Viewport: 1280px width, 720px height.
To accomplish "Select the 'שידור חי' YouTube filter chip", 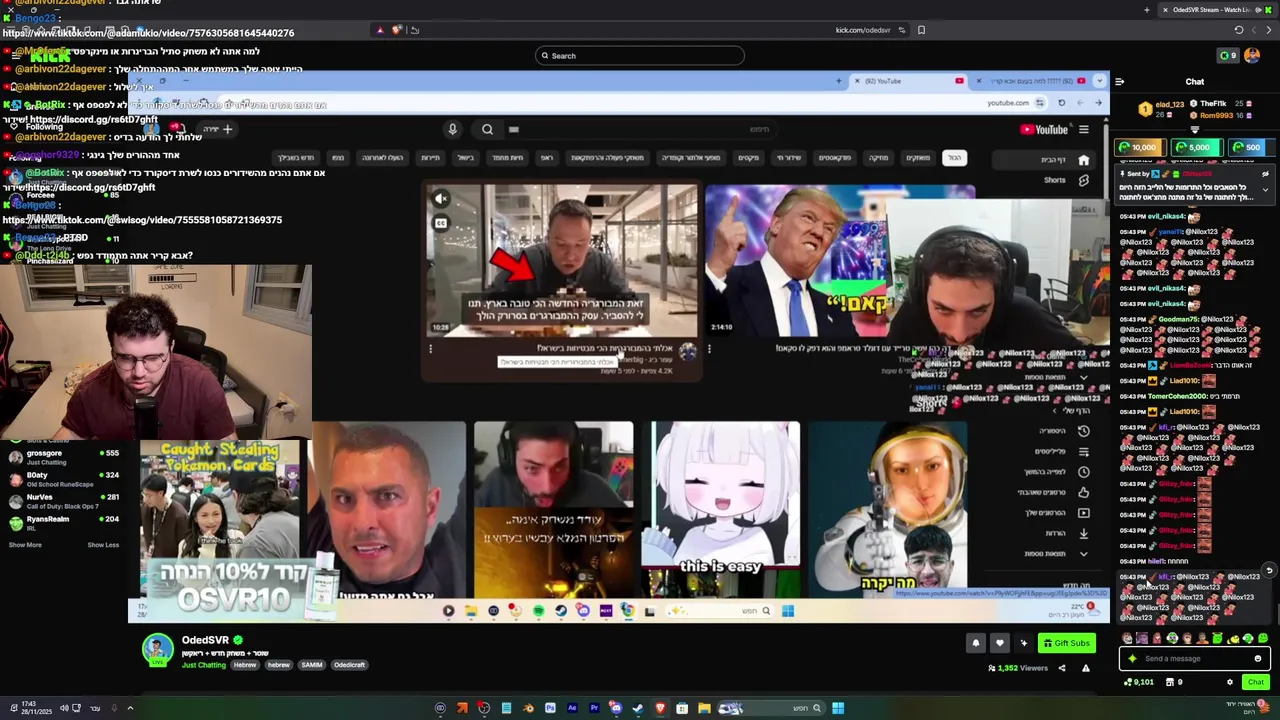I will click(789, 157).
